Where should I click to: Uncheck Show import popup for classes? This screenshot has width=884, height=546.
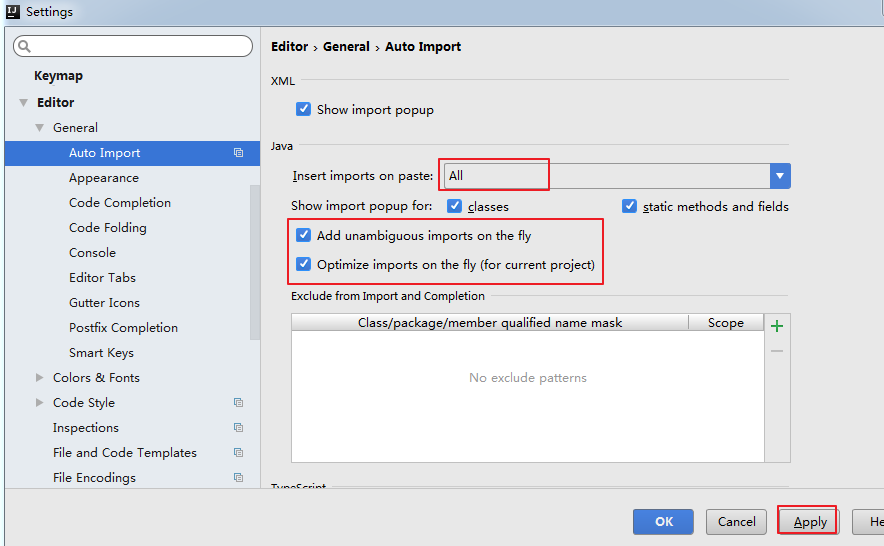pyautogui.click(x=454, y=206)
